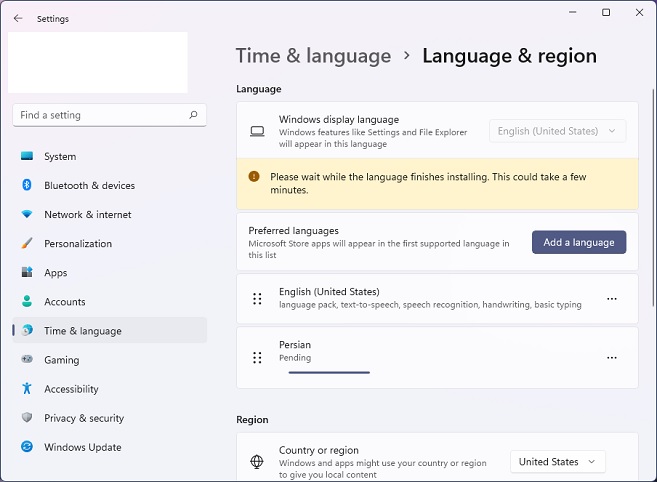Click the Add a language button
Screen dimensions: 657x482
(579, 242)
